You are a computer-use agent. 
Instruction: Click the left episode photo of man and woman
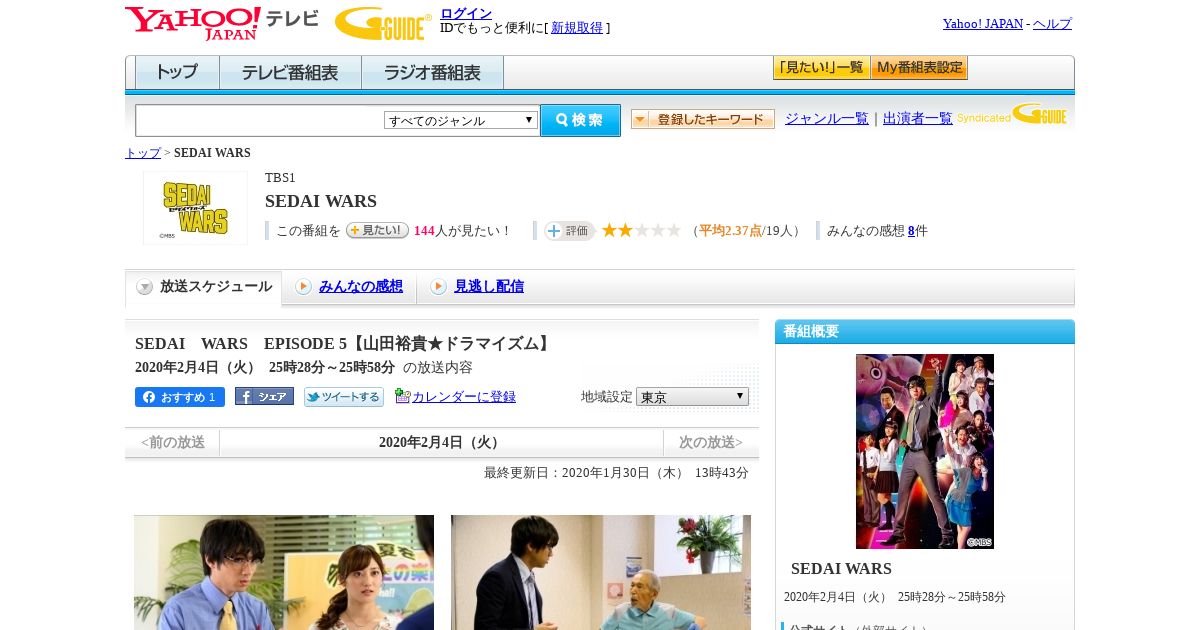284,572
